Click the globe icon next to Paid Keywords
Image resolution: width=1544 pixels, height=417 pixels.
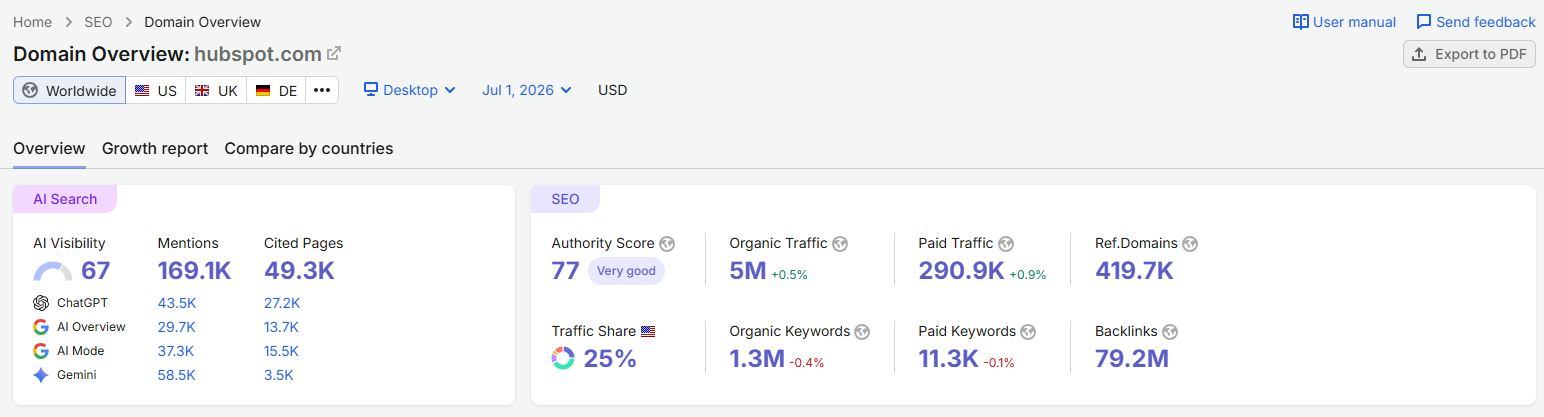point(1028,331)
